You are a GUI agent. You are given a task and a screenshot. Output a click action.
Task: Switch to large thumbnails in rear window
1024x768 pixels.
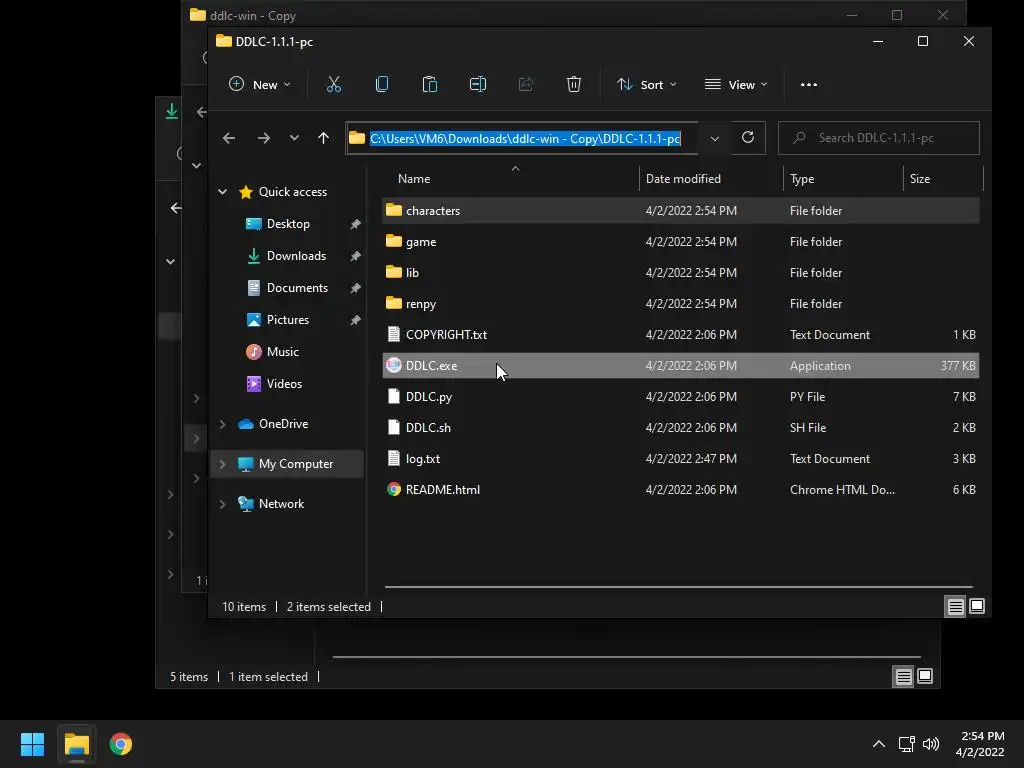[925, 677]
